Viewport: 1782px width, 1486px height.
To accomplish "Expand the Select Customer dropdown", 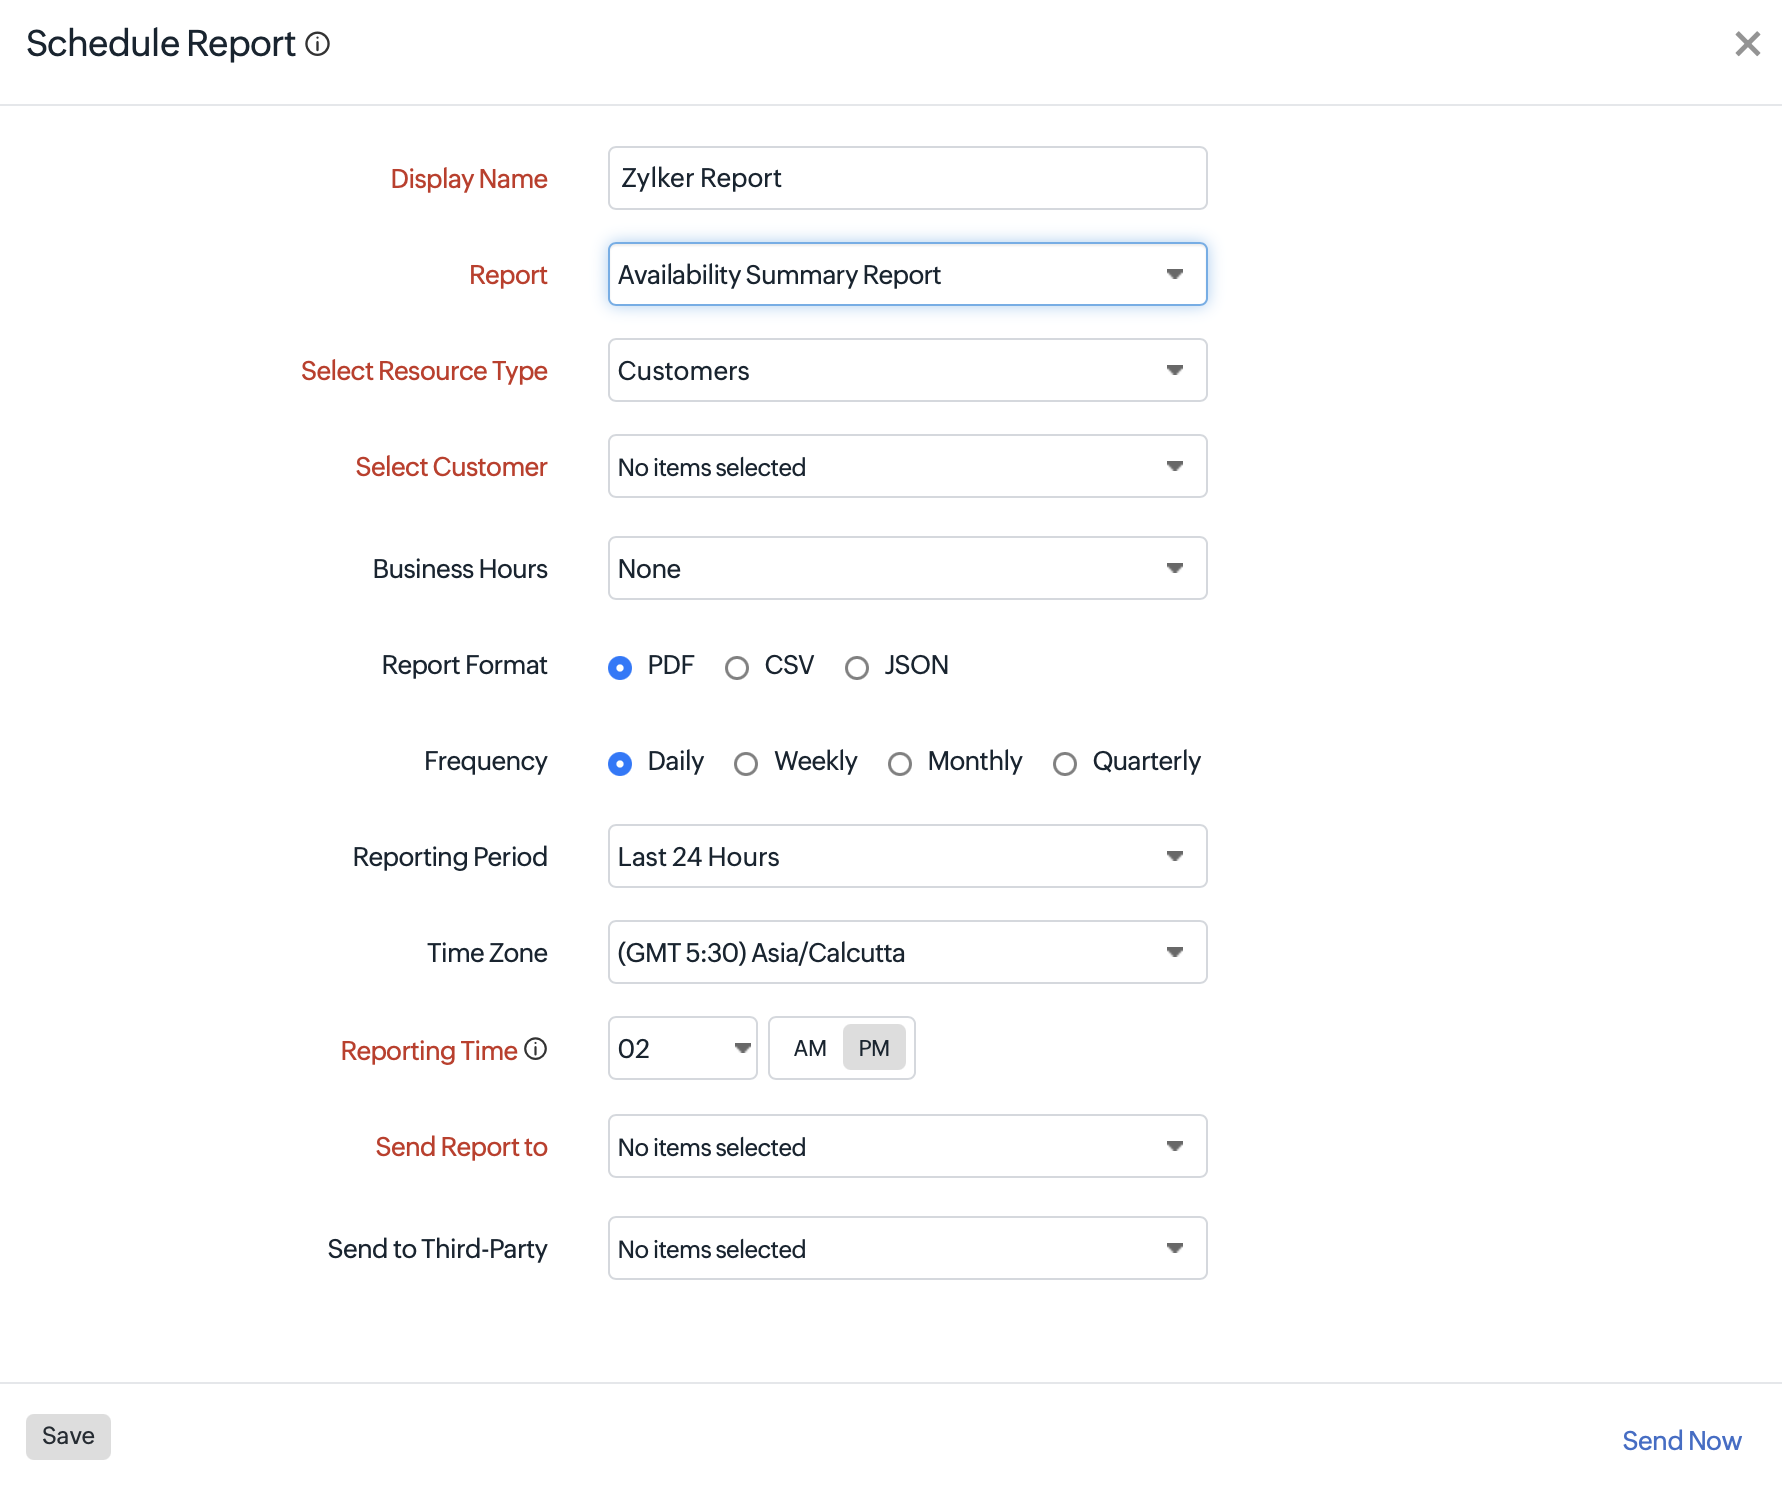I will tap(907, 466).
